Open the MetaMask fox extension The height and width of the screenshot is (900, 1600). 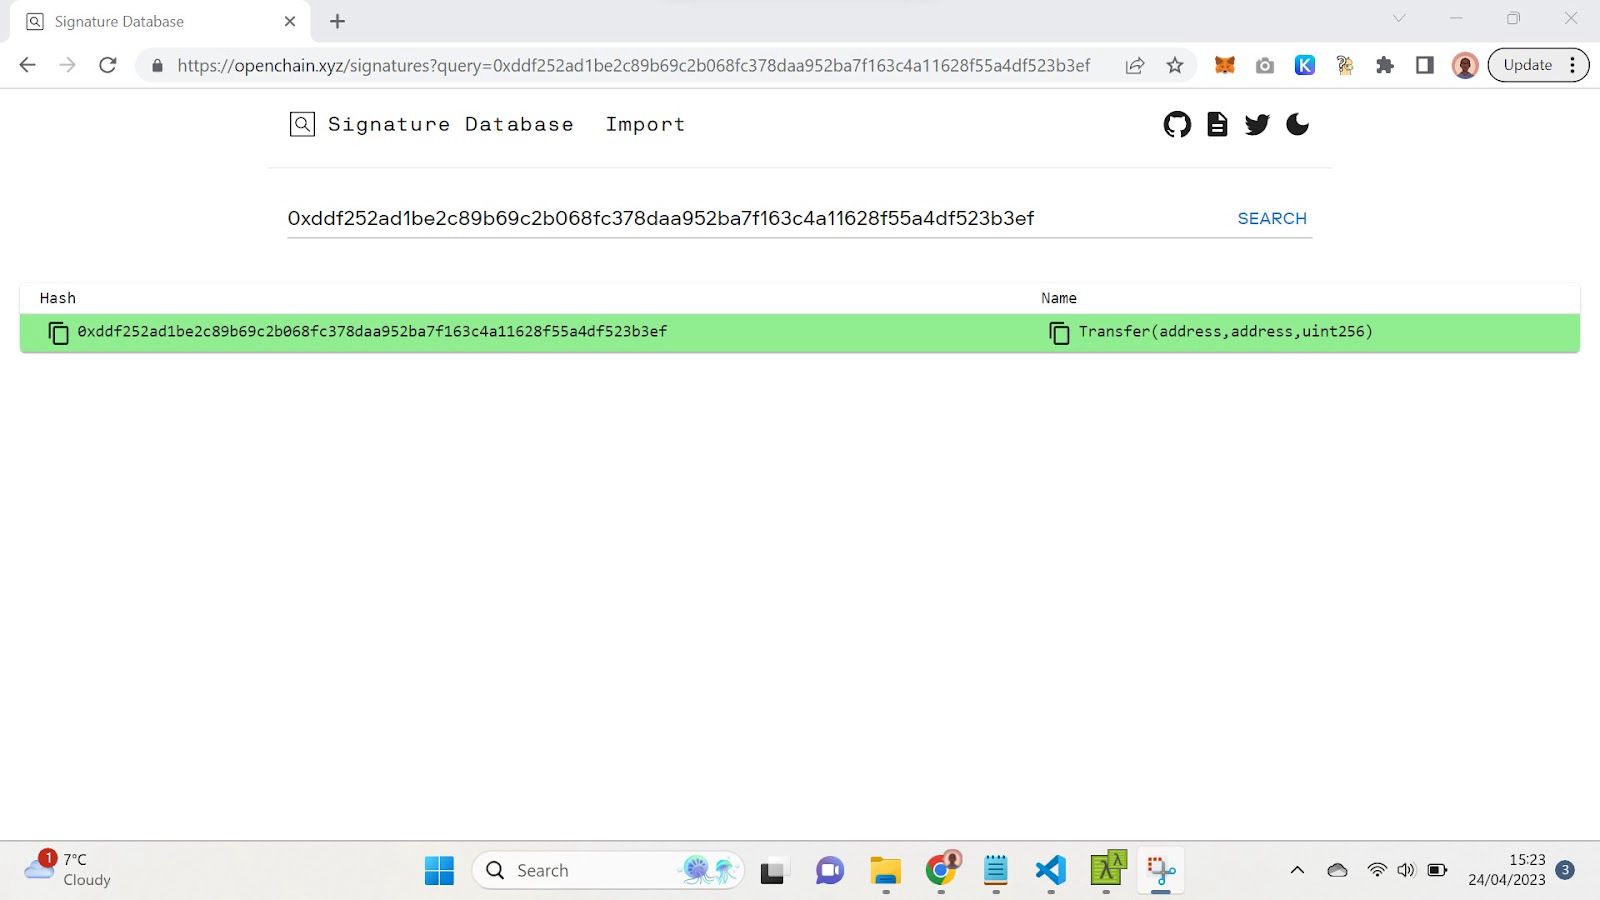tap(1225, 65)
